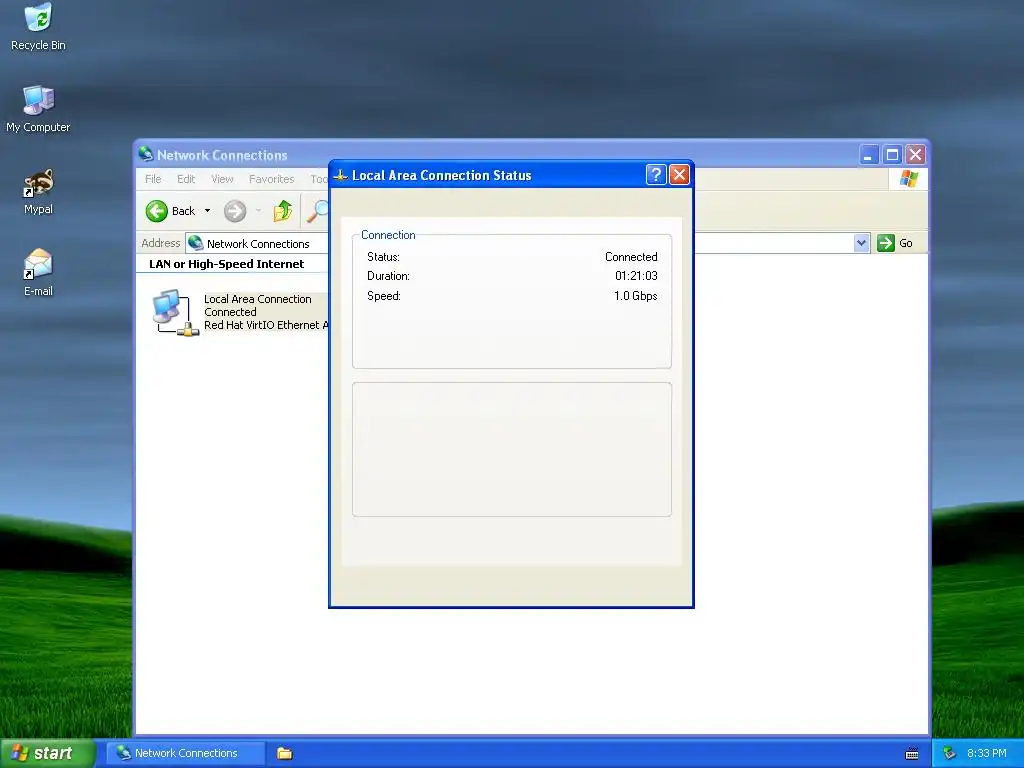Viewport: 1024px width, 768px height.
Task: Open the Forward button history dropdown arrow
Action: [x=258, y=211]
